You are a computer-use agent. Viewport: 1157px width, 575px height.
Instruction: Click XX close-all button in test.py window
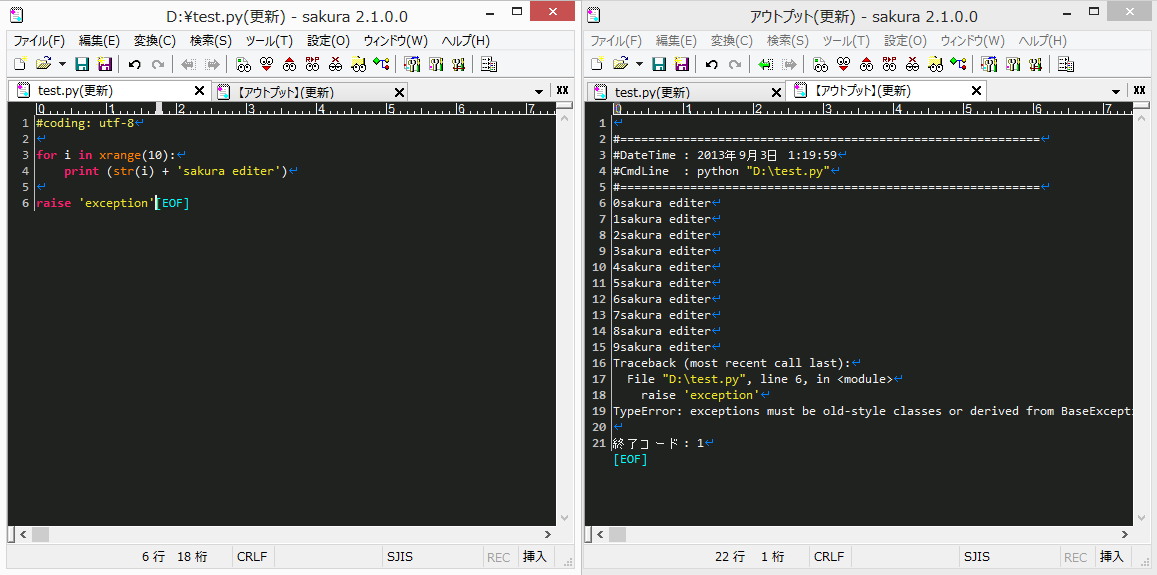click(562, 91)
